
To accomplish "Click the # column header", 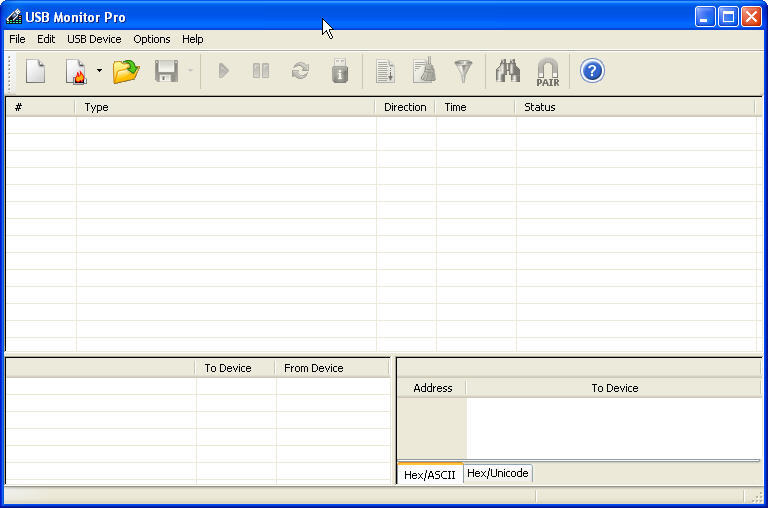I will (x=41, y=107).
